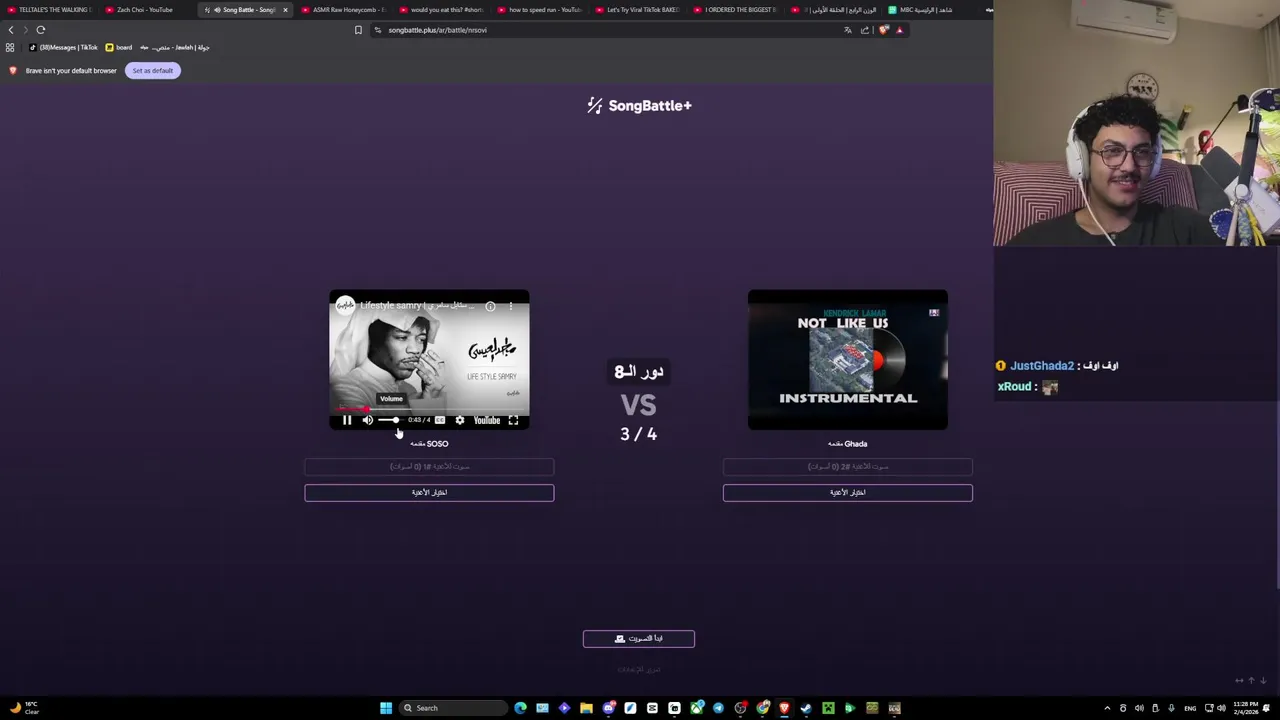Viewport: 1280px width, 720px height.
Task: Open Telegram from the taskbar
Action: [718, 708]
